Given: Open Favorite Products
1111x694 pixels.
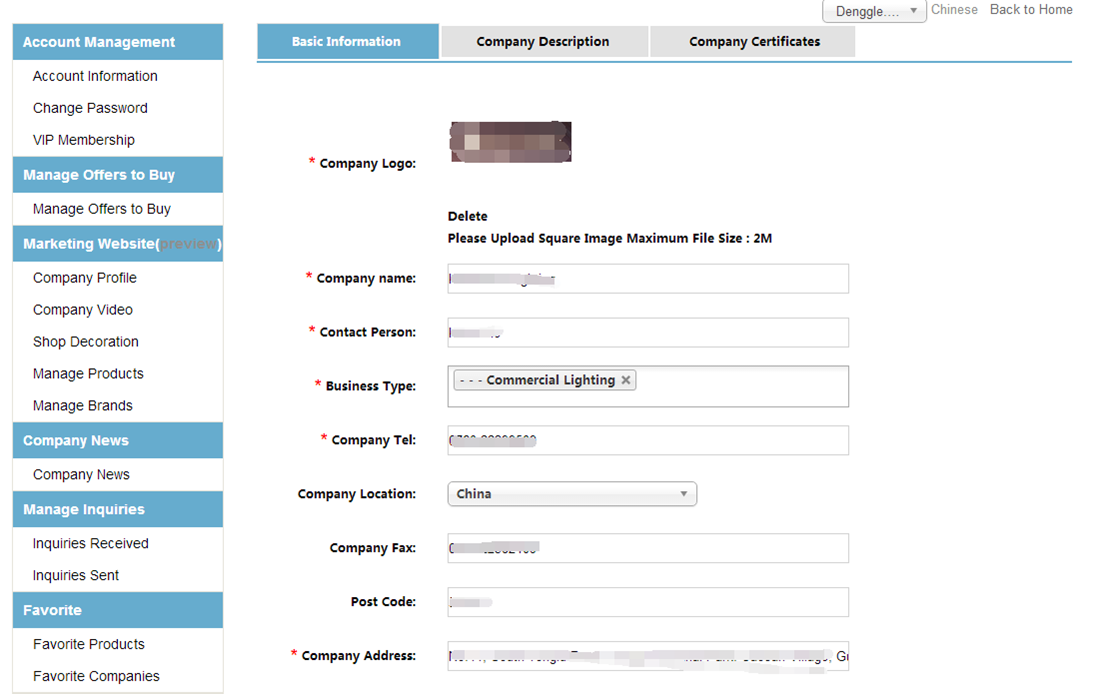Looking at the screenshot, I should [89, 644].
